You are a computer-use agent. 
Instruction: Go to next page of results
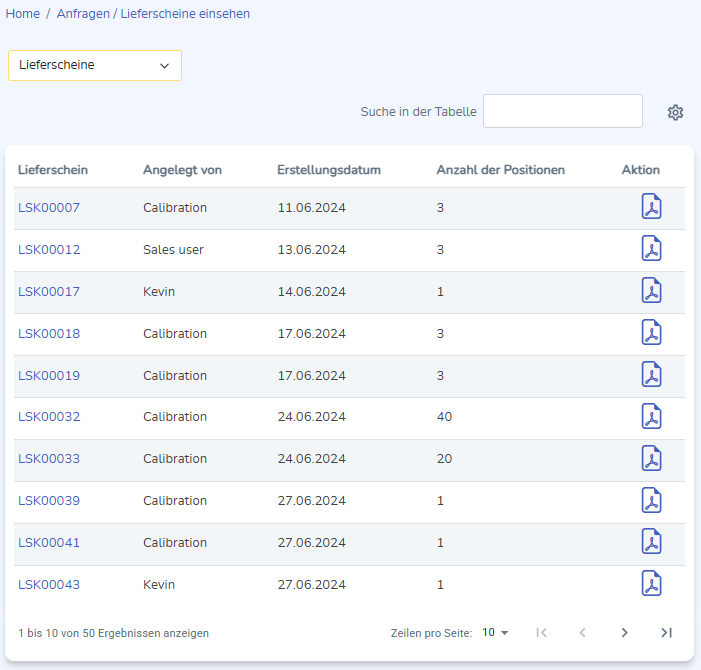624,632
